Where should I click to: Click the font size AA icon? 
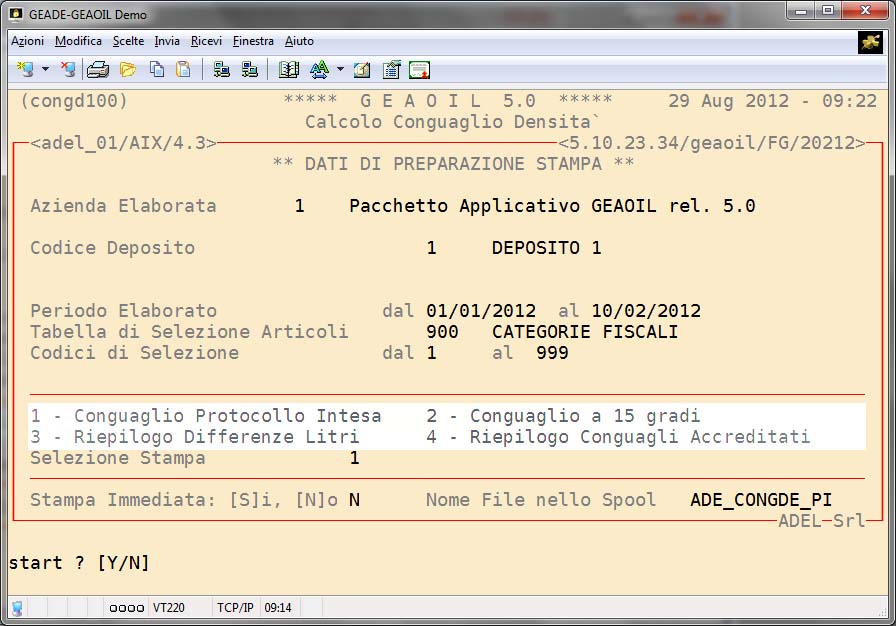click(x=319, y=70)
